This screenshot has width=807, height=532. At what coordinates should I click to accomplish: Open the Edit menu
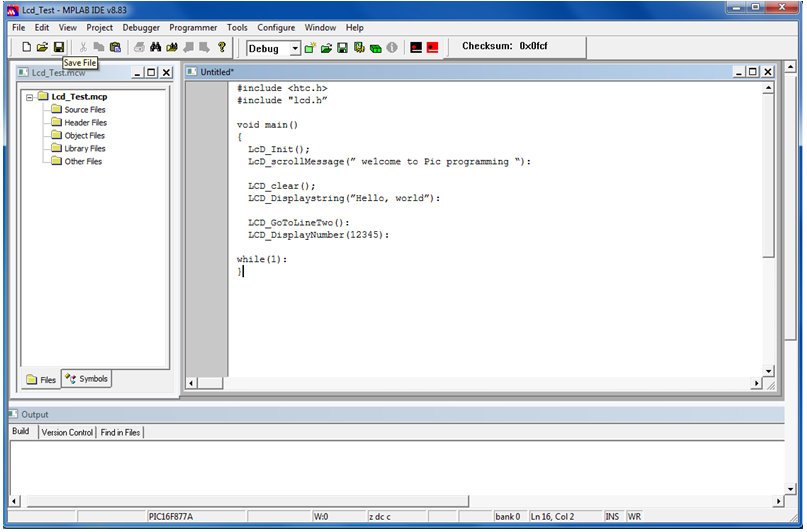(42, 28)
